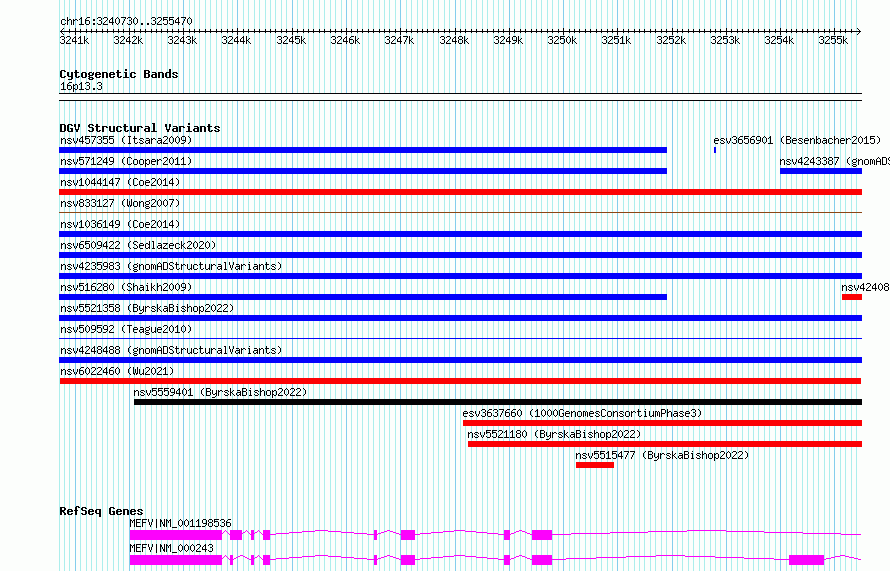Click the 3252k ruler tick label
Image resolution: width=890 pixels, height=571 pixels.
tap(671, 40)
